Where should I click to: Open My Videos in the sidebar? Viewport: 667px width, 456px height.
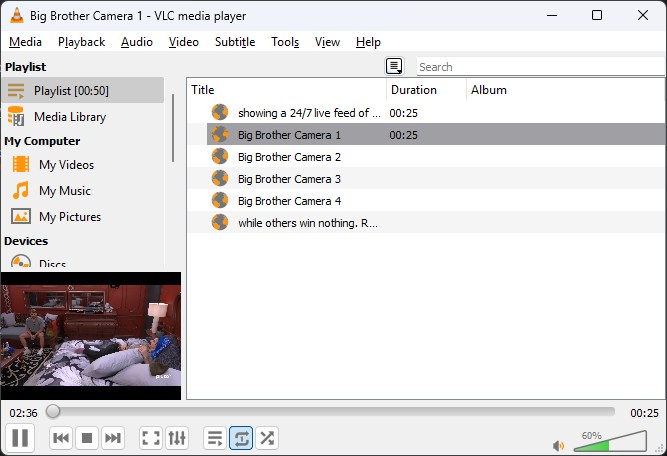(83, 165)
